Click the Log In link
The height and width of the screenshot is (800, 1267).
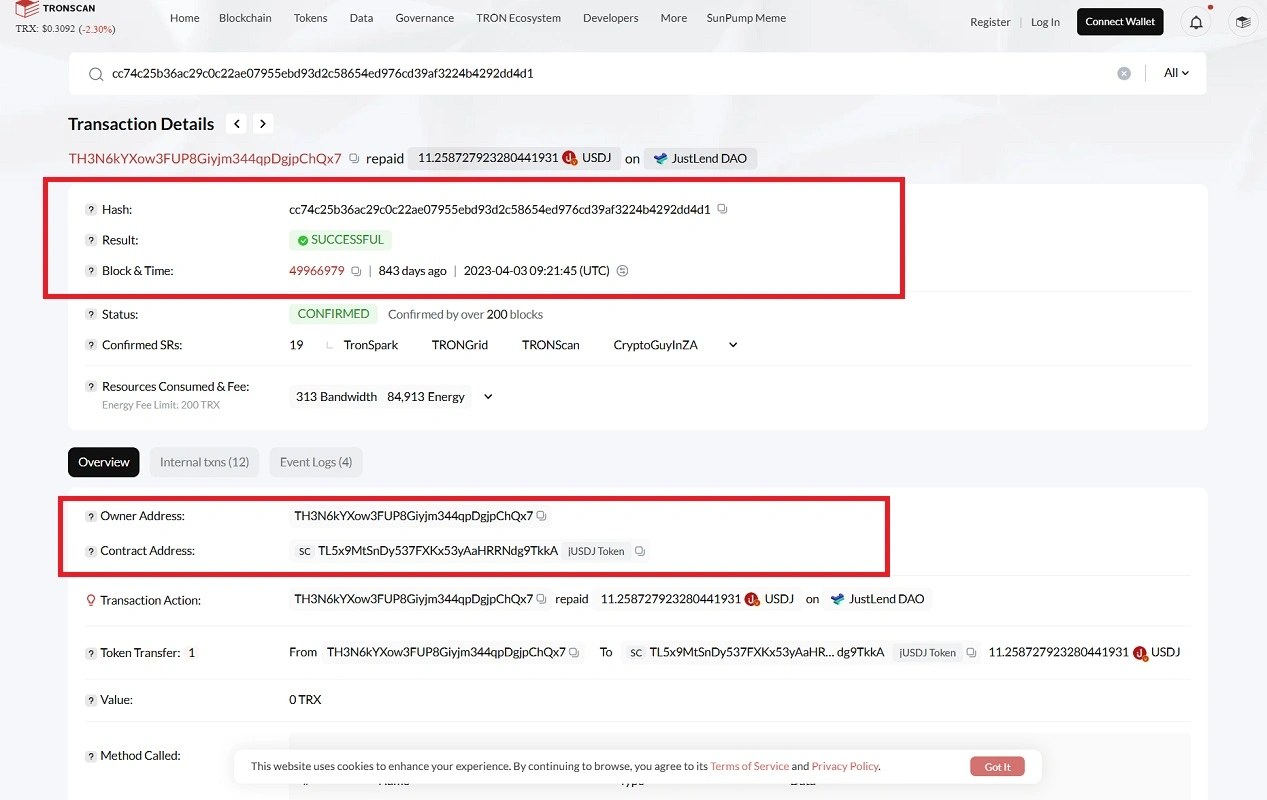[1045, 22]
